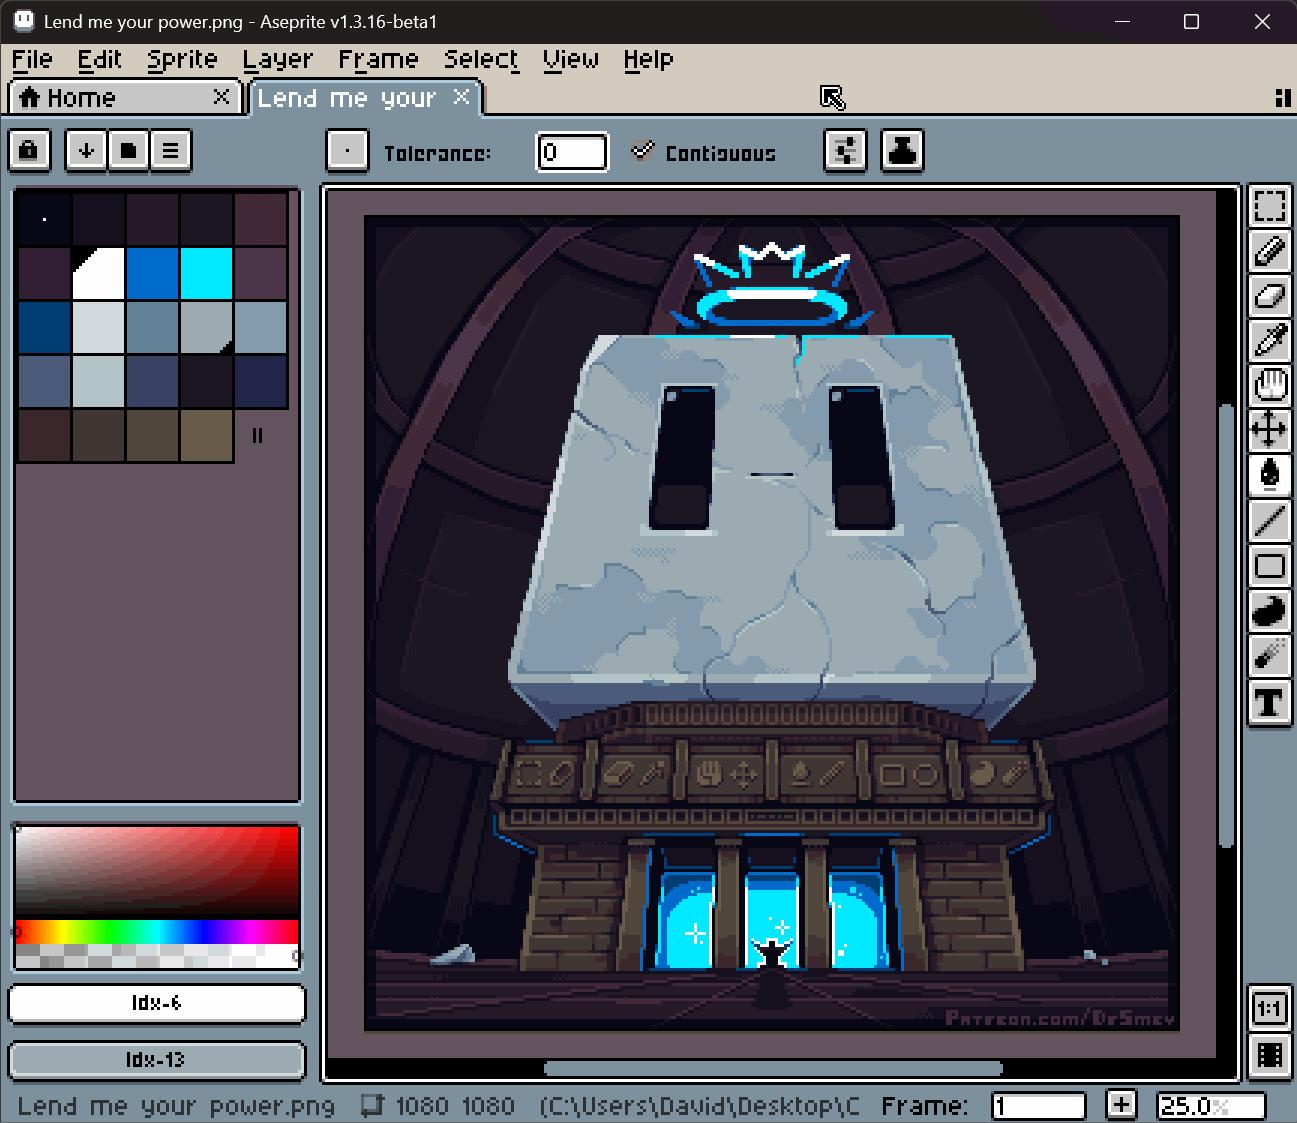
Task: Select the Move tool
Action: point(1269,430)
